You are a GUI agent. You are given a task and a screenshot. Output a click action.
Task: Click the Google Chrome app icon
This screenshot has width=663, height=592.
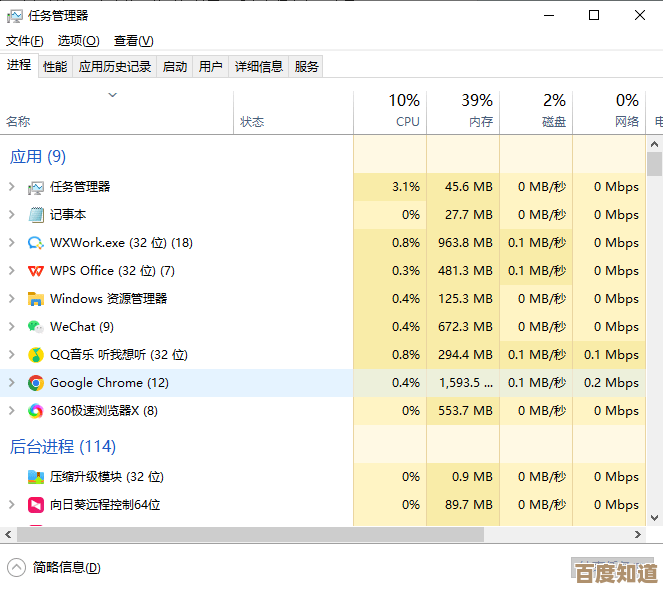[36, 382]
